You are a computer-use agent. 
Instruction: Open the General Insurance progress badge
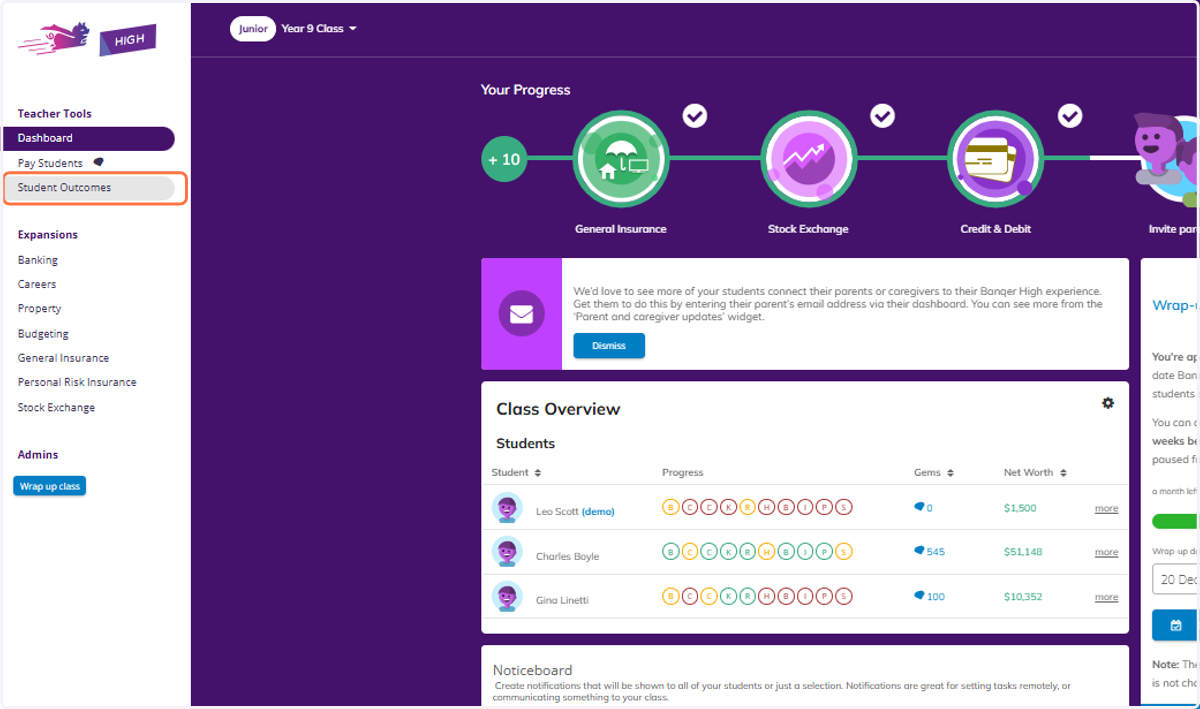coord(620,159)
